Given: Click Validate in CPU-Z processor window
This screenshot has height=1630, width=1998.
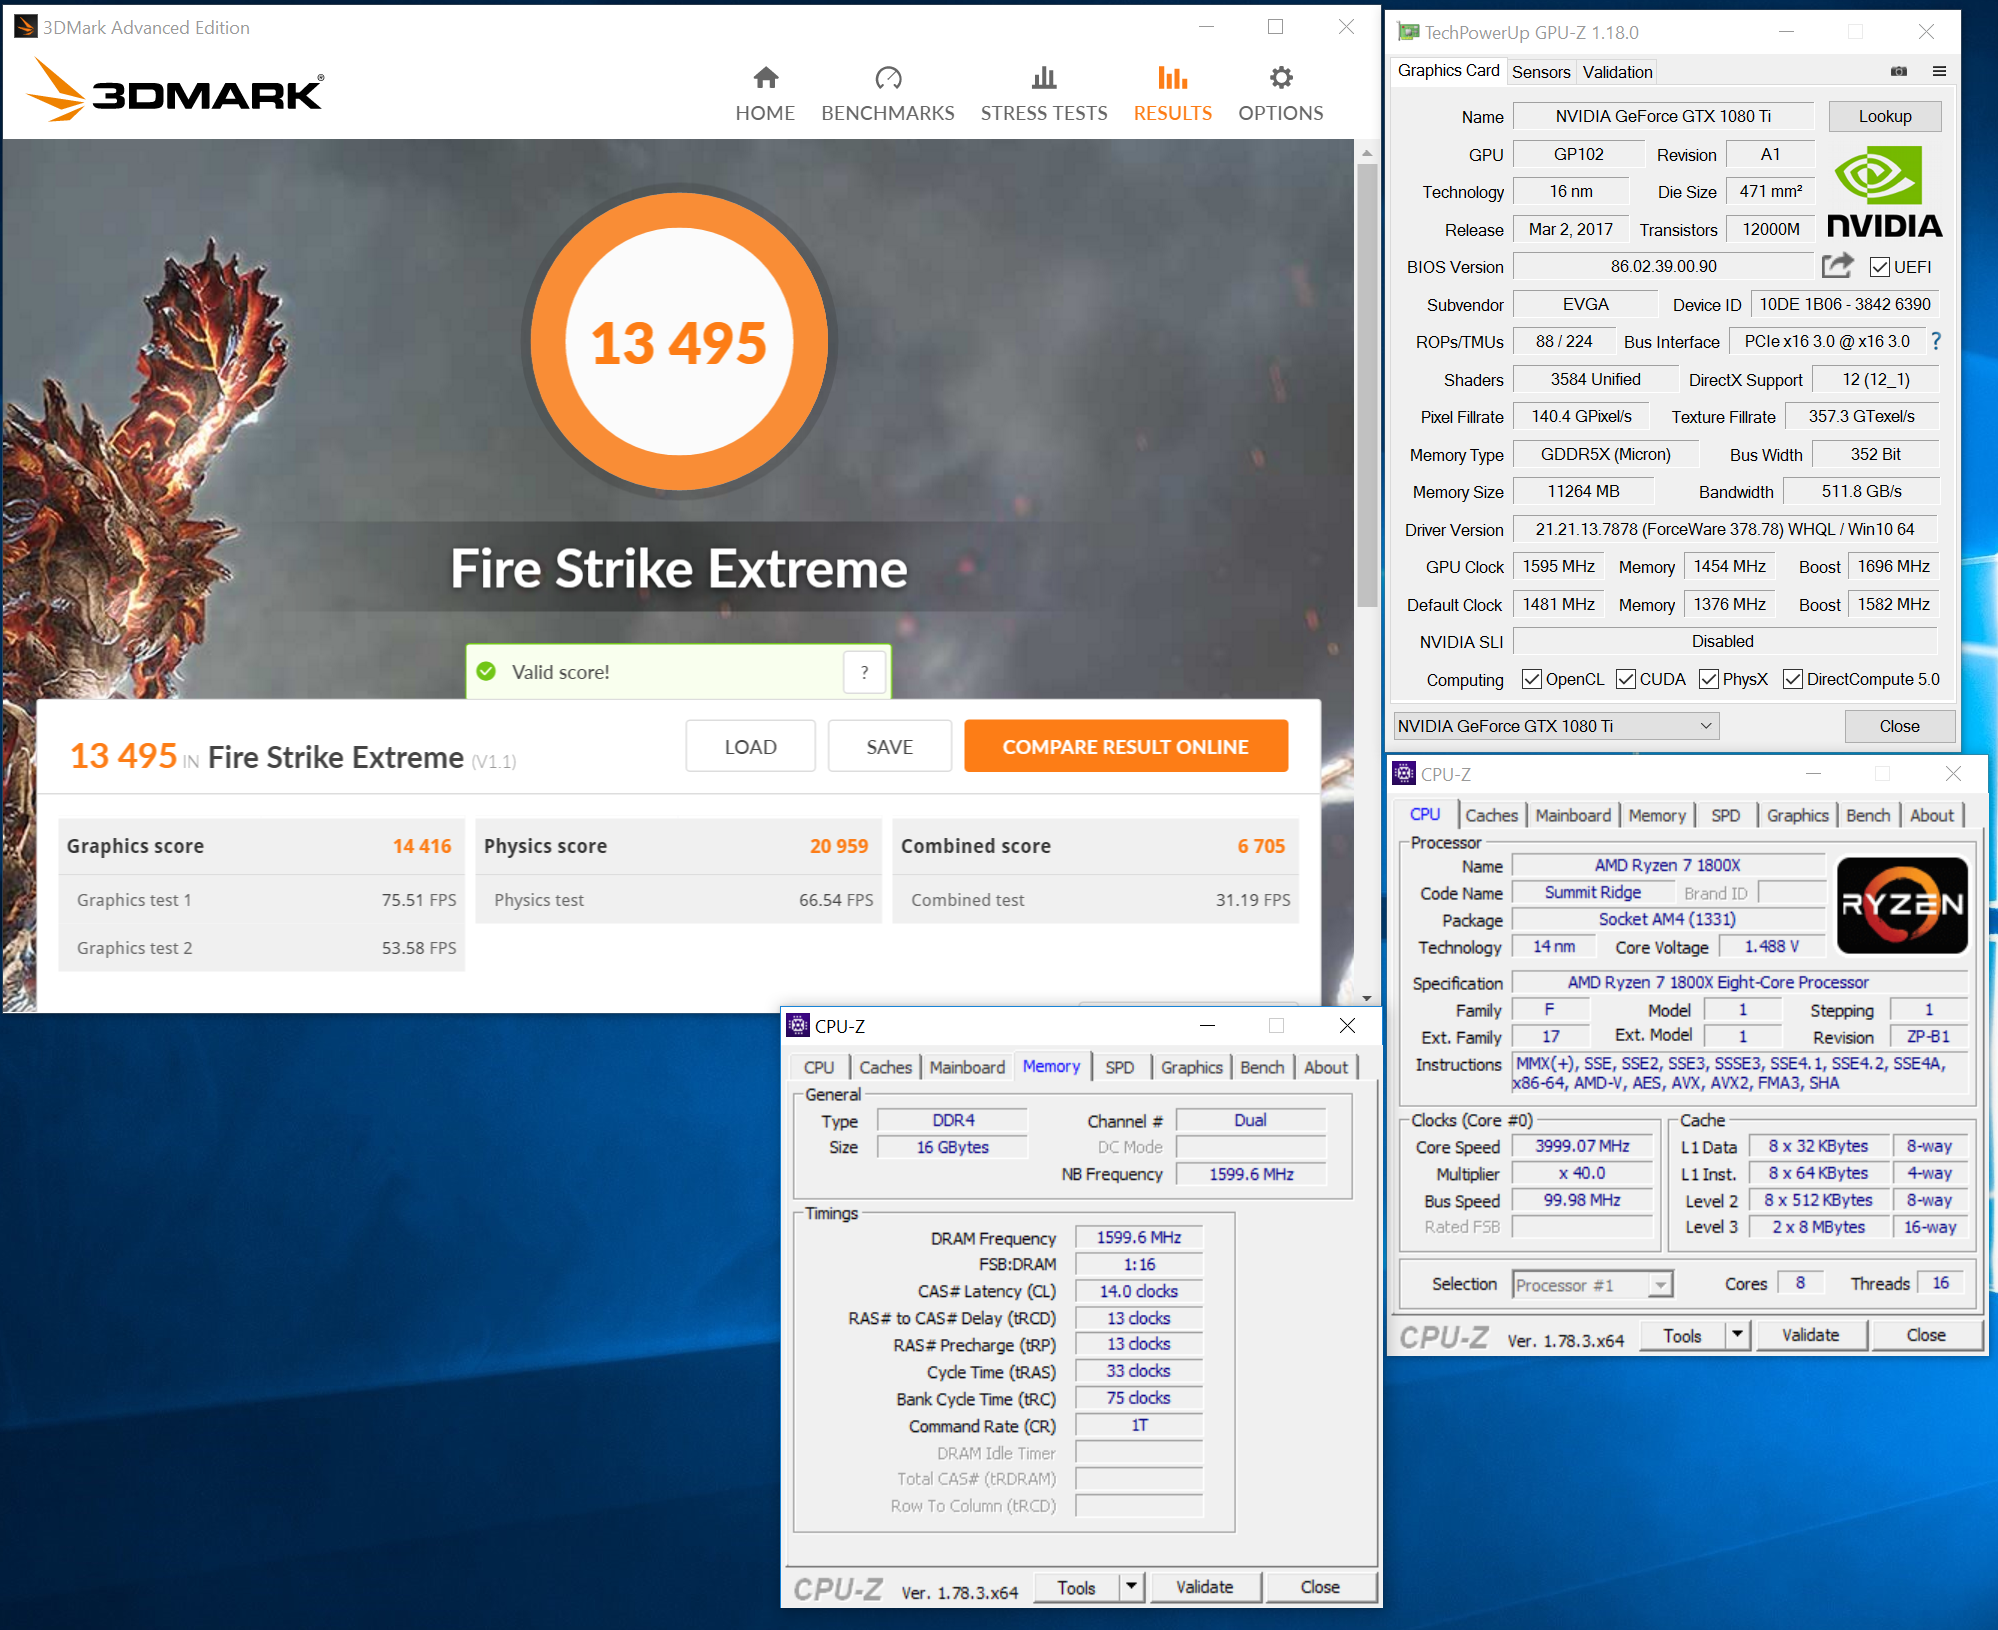Looking at the screenshot, I should click(x=1810, y=1334).
